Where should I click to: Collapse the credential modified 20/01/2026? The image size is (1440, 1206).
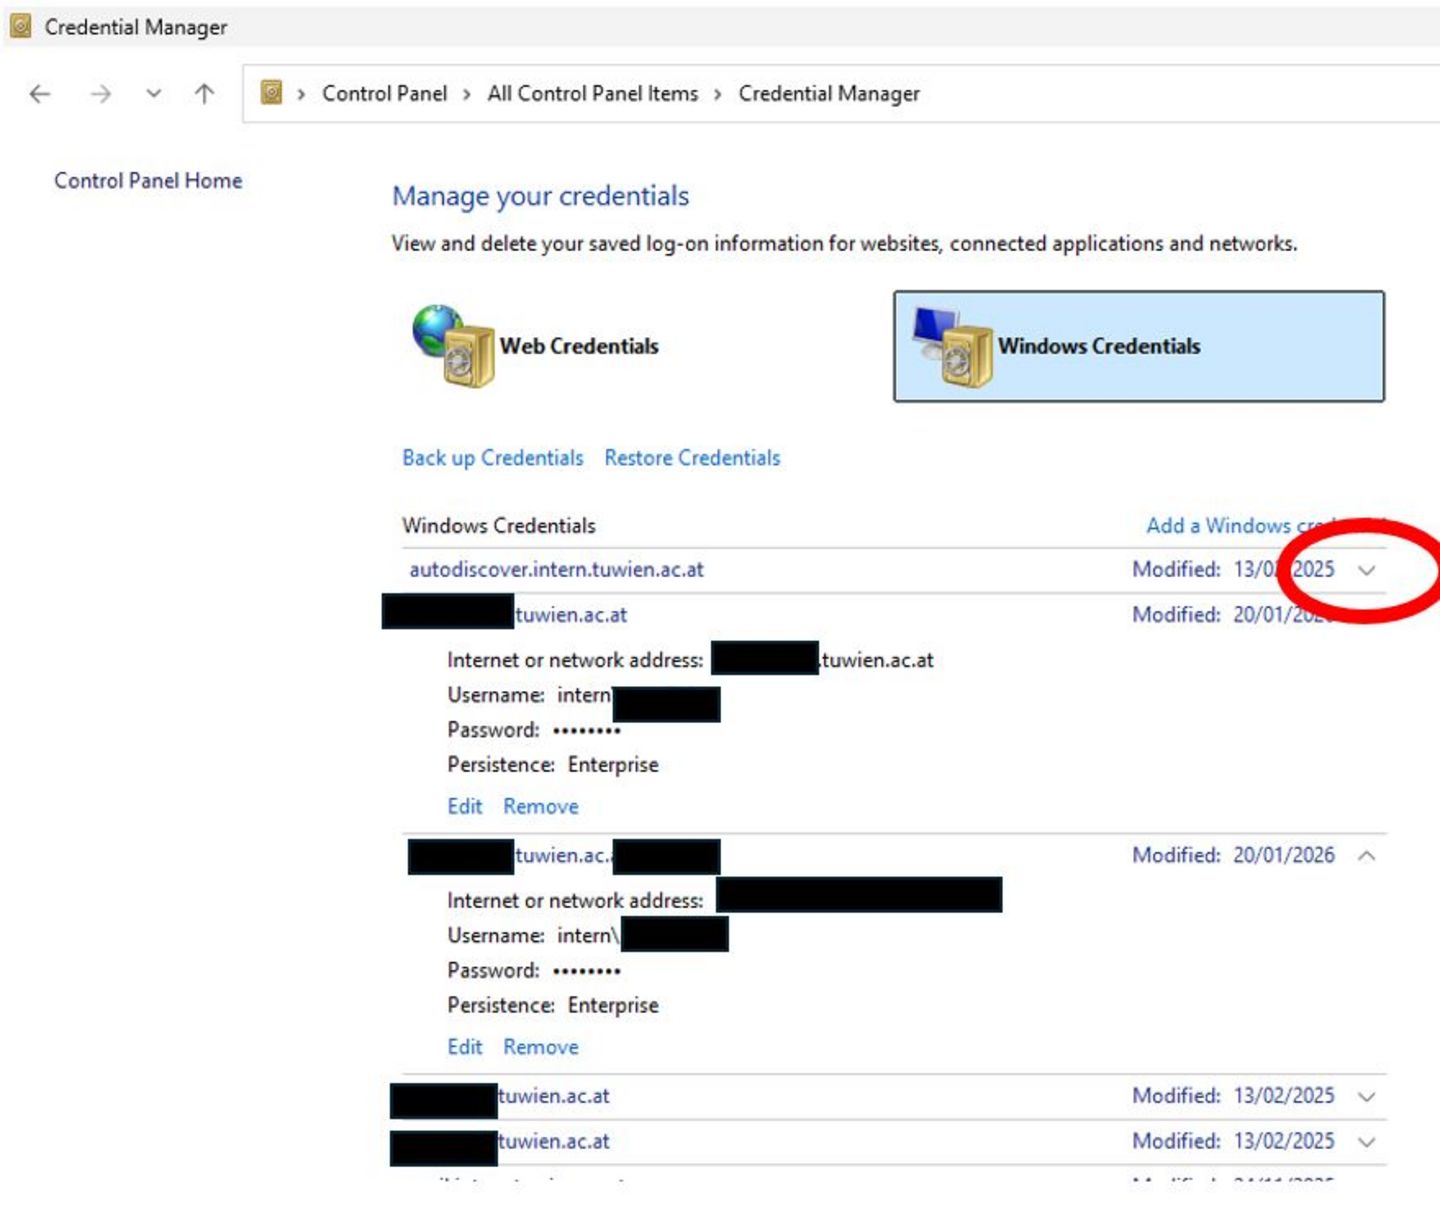[1366, 856]
